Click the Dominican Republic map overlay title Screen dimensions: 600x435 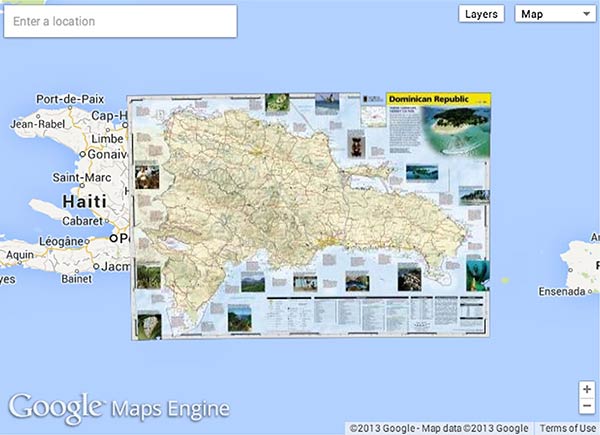429,99
